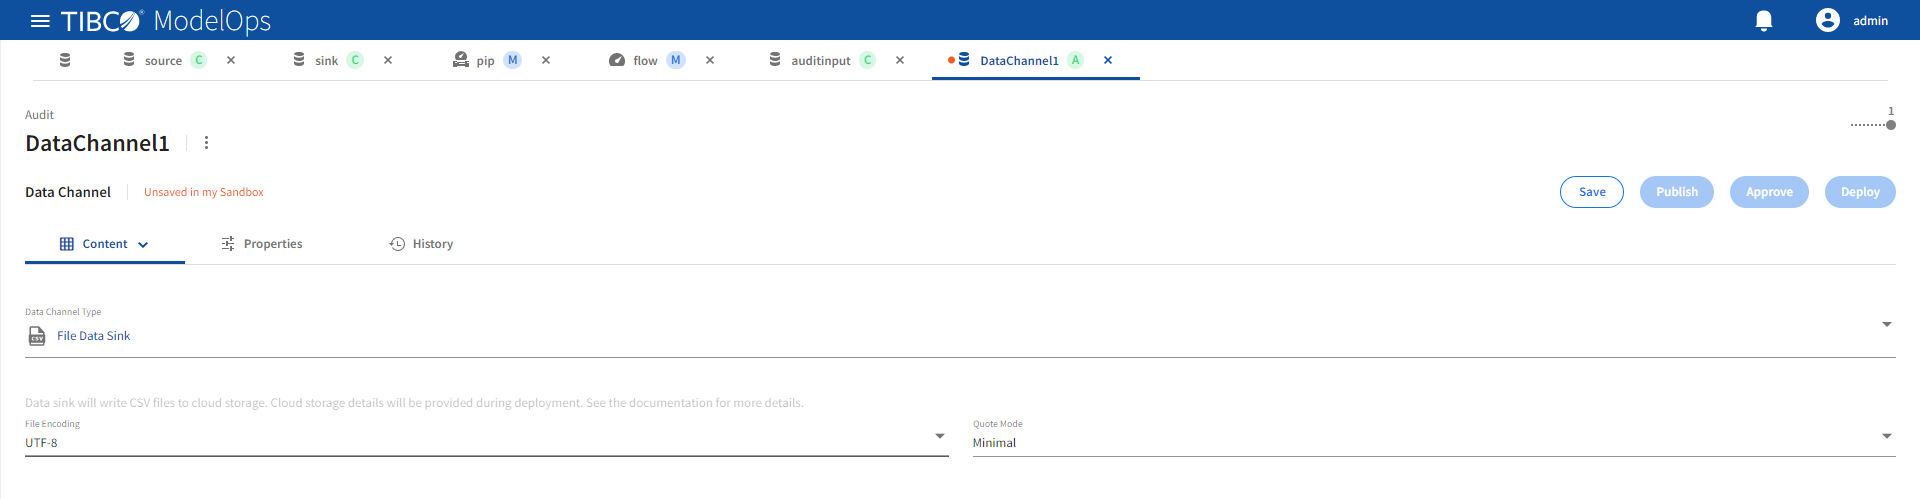Expand the Content tab chevron

coord(143,245)
